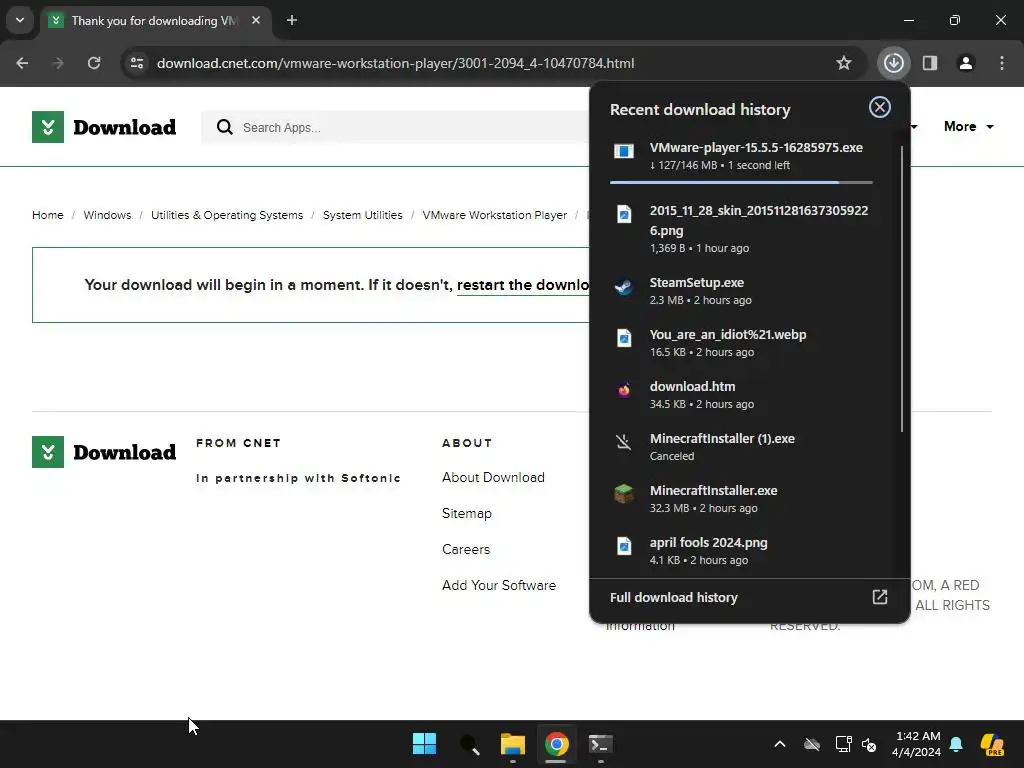This screenshot has width=1024, height=768.
Task: Open Windows taskbar search
Action: pyautogui.click(x=469, y=744)
